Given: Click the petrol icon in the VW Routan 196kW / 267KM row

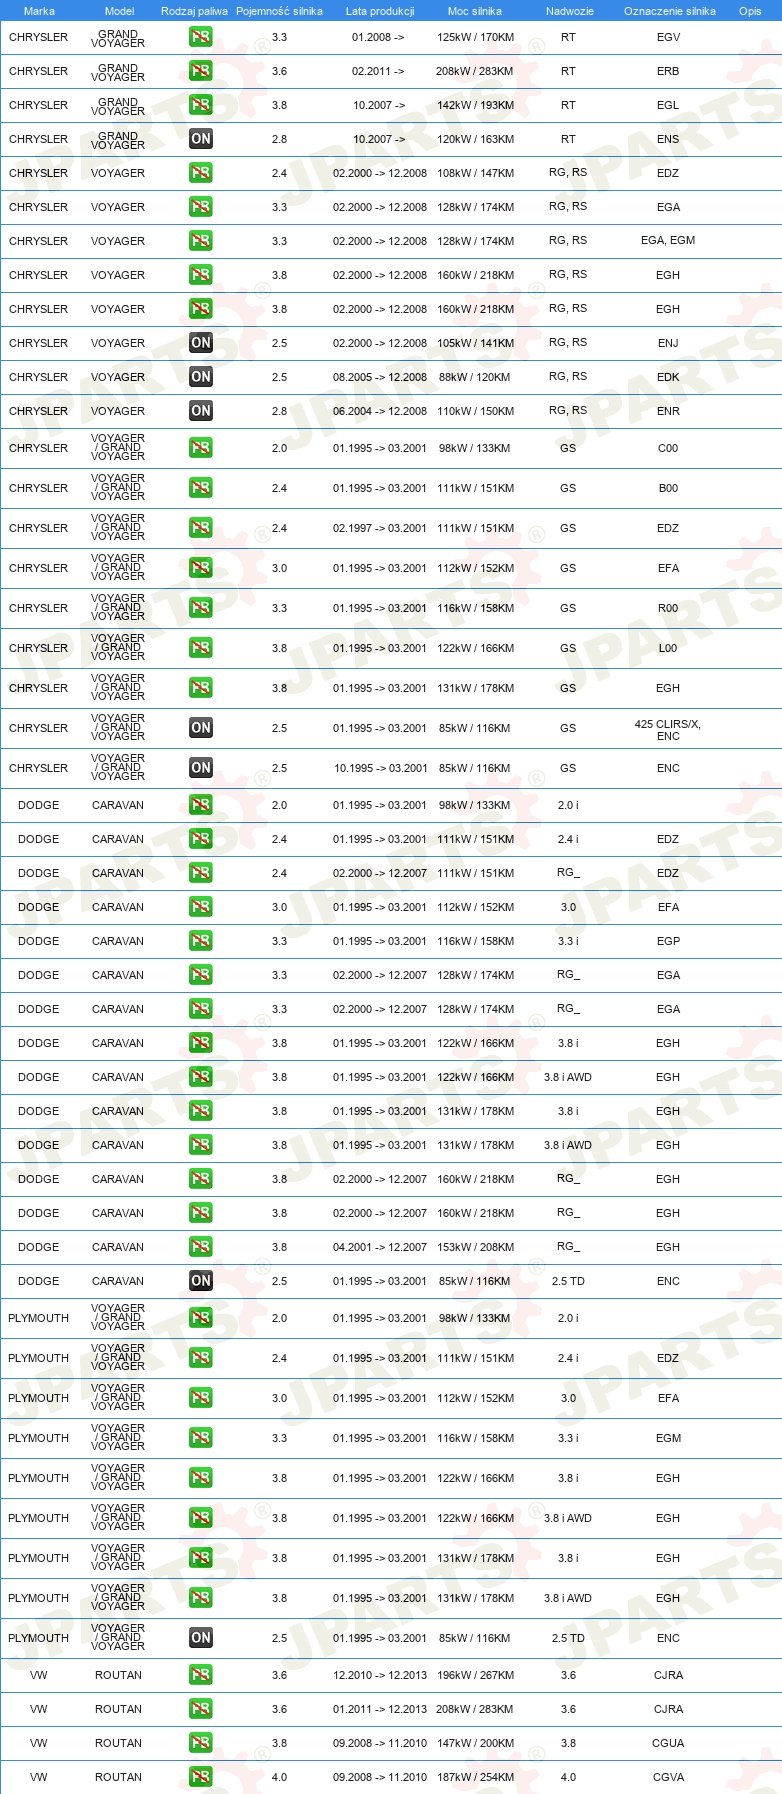Looking at the screenshot, I should (x=201, y=1675).
